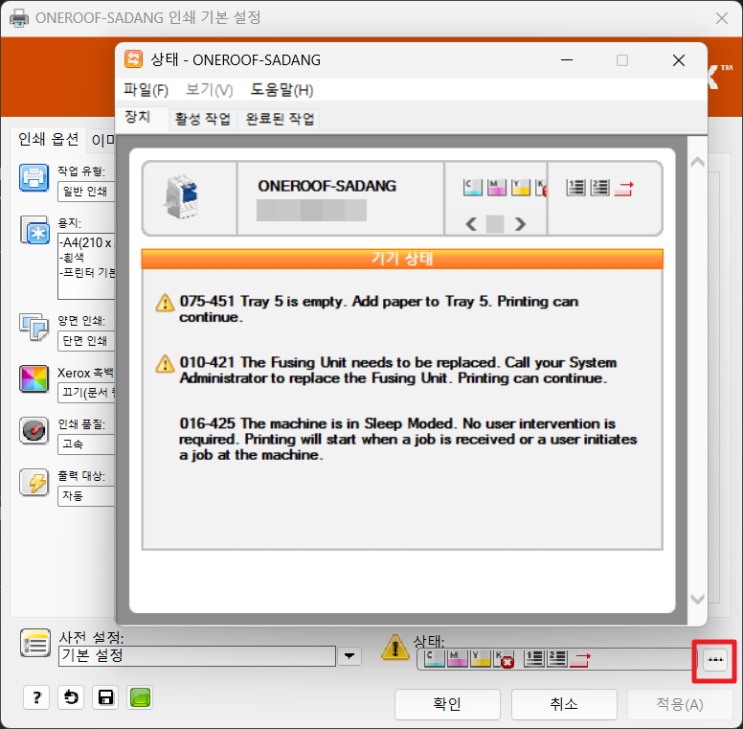The height and width of the screenshot is (729, 743).
Task: Click the 용지 A4 paper summary box
Action: point(86,266)
